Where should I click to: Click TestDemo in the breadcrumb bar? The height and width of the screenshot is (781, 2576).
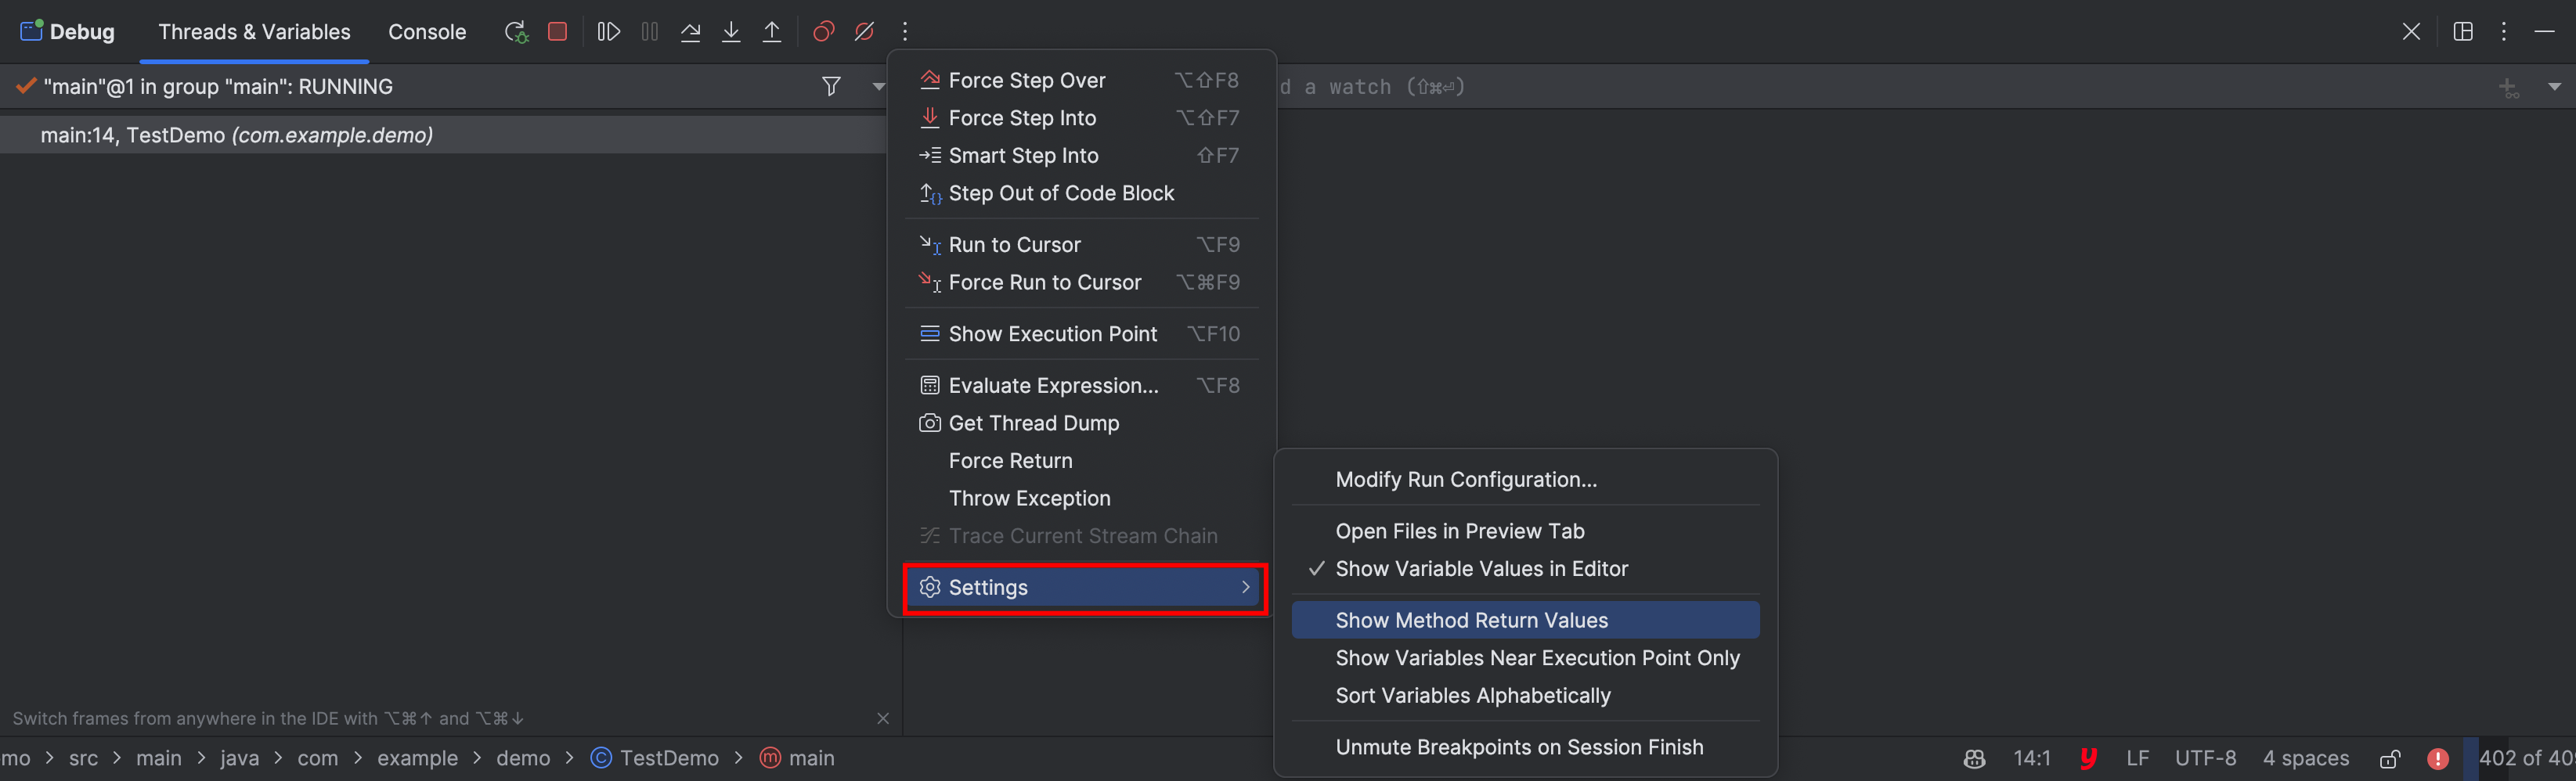(x=668, y=758)
